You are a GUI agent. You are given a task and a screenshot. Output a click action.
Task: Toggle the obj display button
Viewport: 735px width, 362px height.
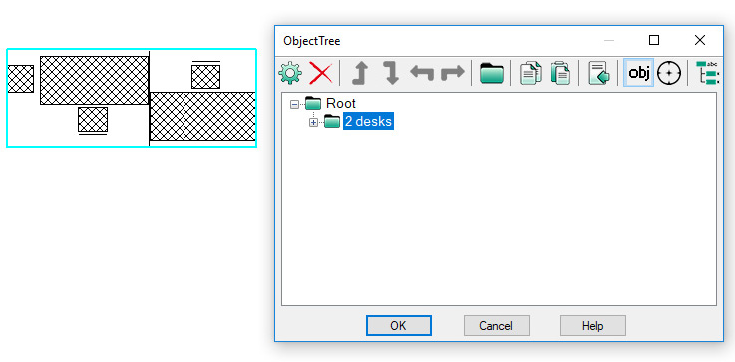click(x=638, y=73)
